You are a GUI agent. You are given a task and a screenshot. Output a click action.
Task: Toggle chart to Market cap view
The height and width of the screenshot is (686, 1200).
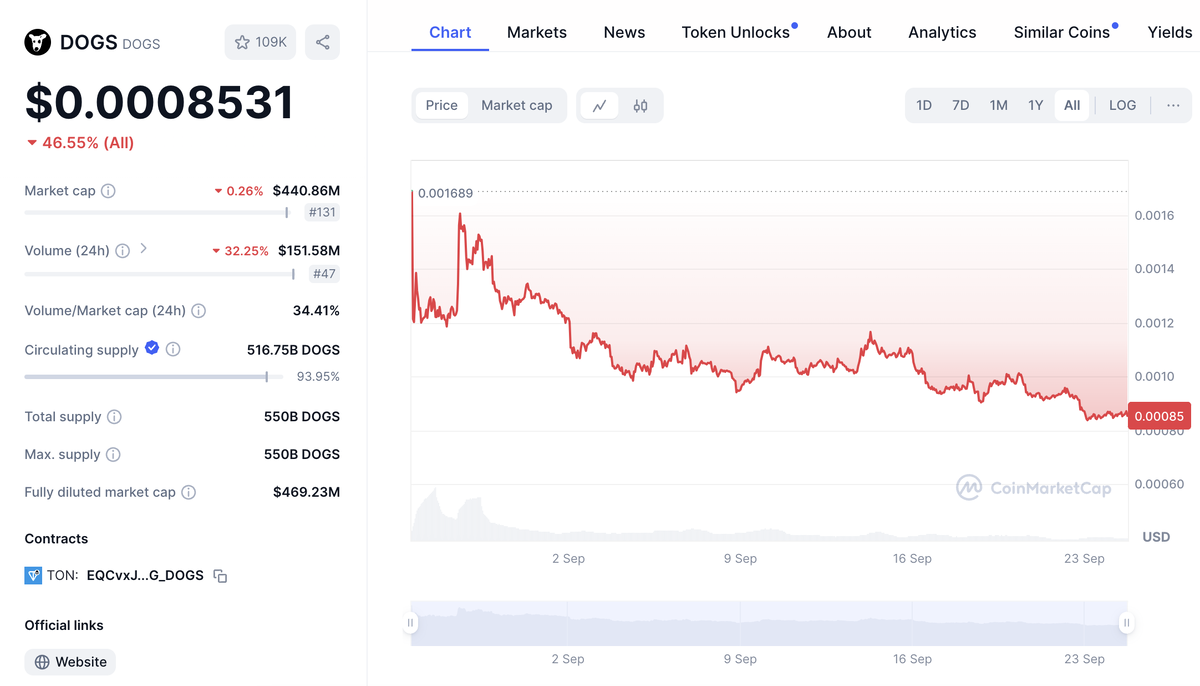(x=516, y=105)
